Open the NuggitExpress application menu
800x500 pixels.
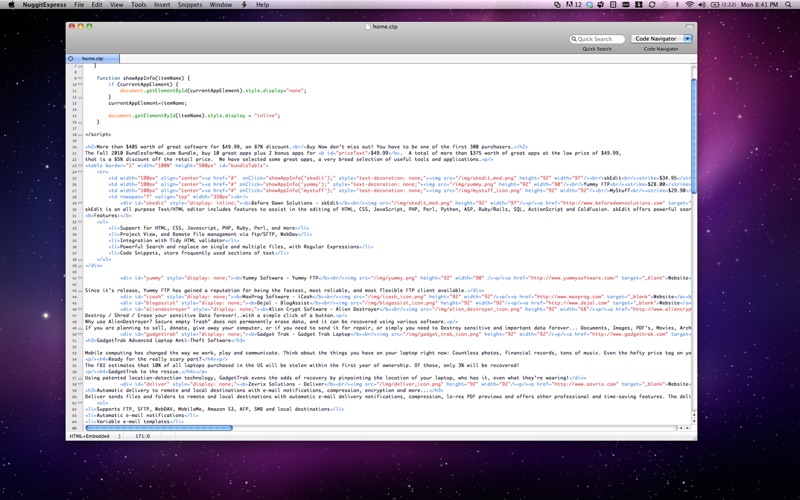click(x=44, y=5)
